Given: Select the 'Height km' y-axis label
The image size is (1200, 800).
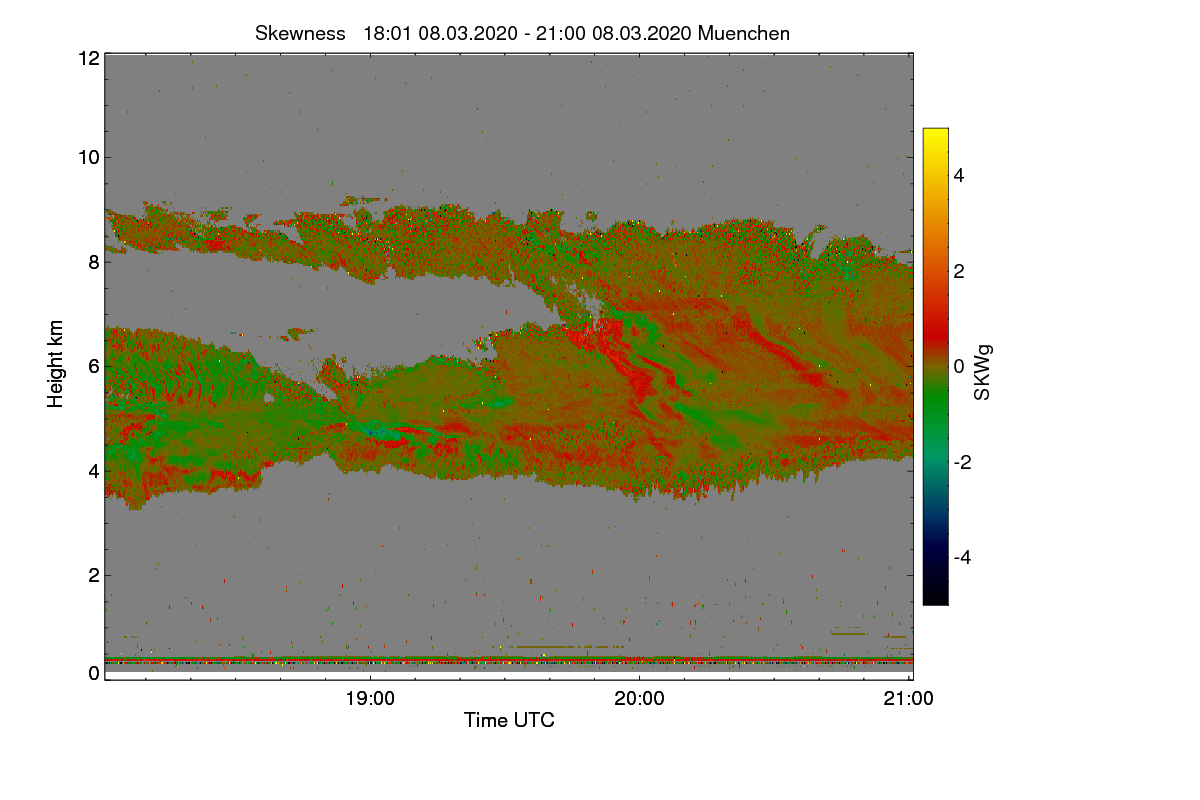Looking at the screenshot, I should point(56,366).
